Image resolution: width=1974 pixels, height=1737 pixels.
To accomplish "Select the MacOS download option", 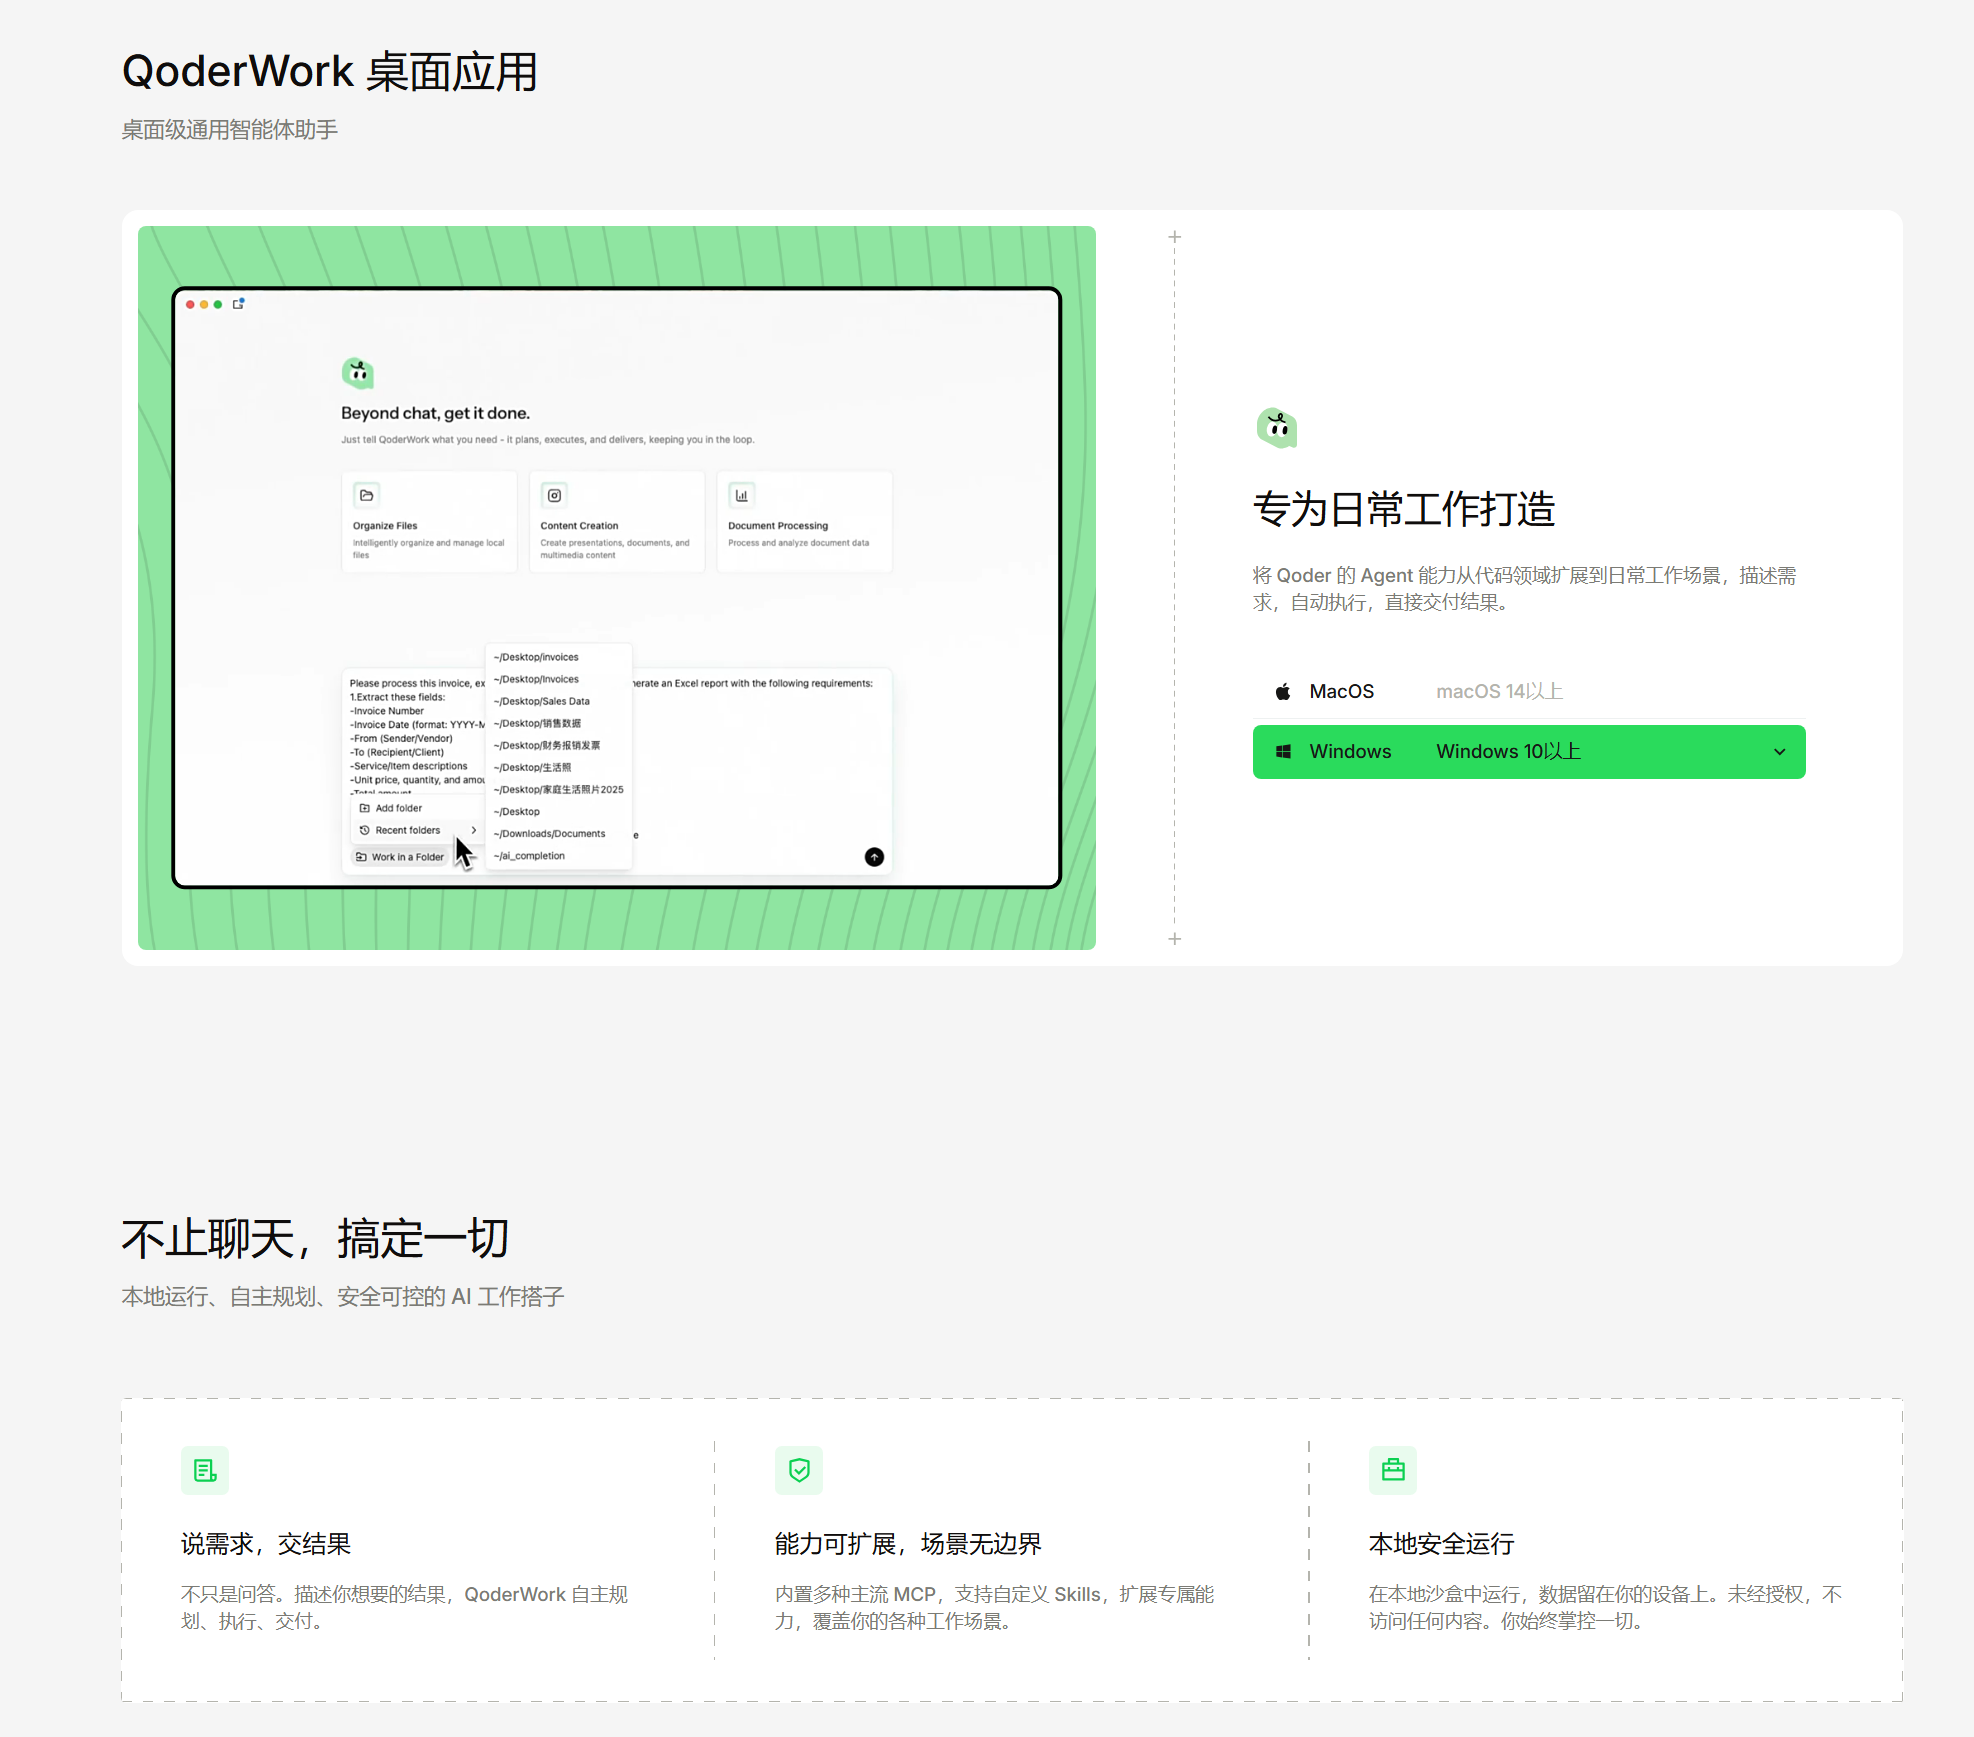I will [1529, 692].
